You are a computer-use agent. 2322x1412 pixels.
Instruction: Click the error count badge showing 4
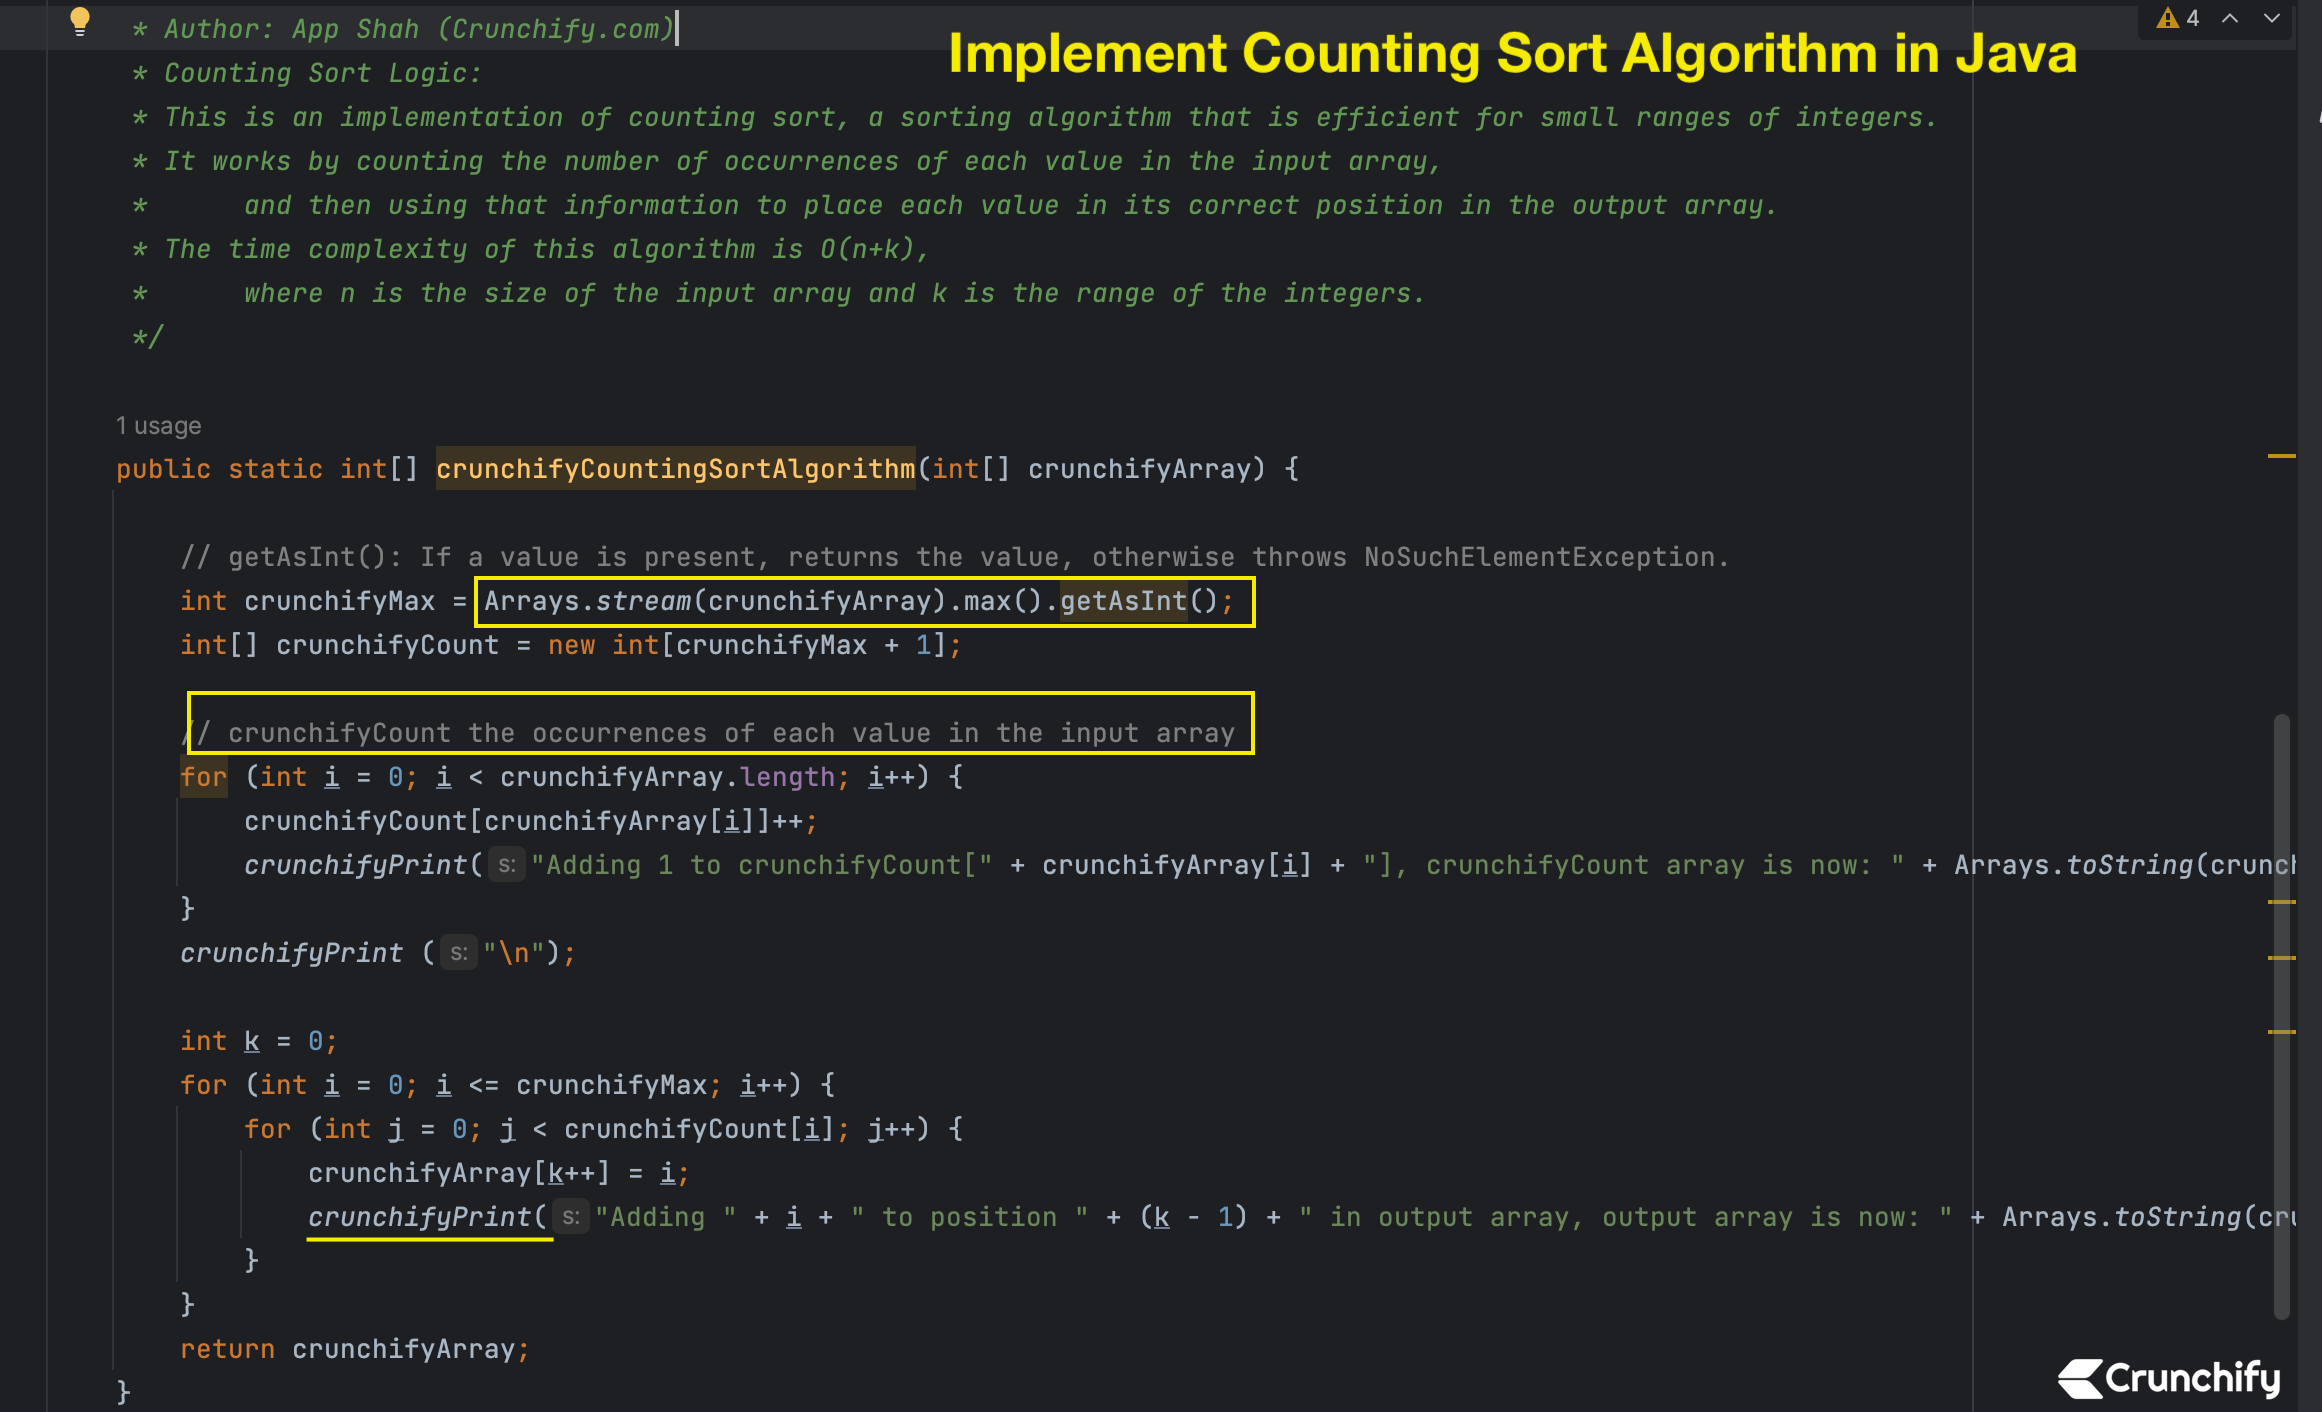pyautogui.click(x=2188, y=18)
